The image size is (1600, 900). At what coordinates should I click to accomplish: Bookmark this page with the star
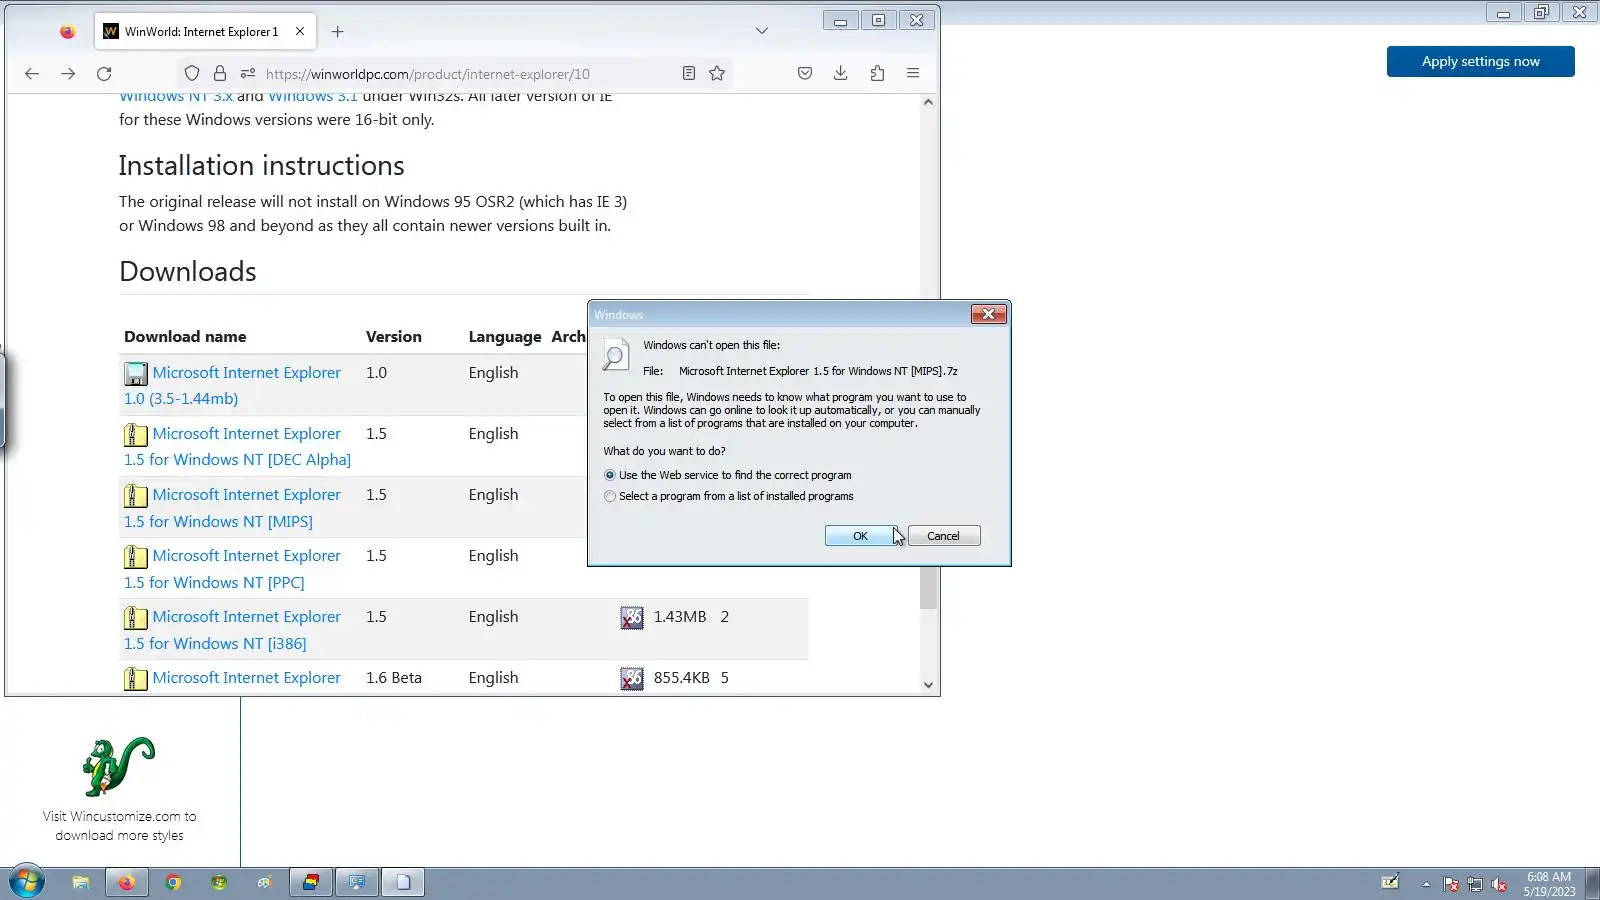coord(717,73)
